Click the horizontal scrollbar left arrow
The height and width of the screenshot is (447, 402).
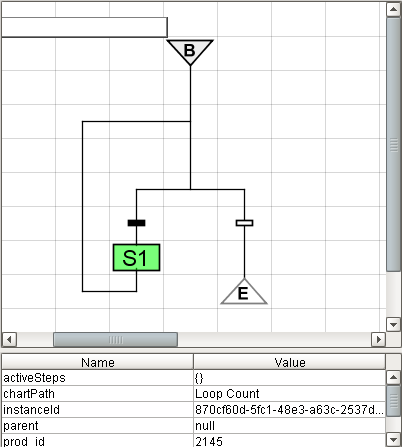9,340
